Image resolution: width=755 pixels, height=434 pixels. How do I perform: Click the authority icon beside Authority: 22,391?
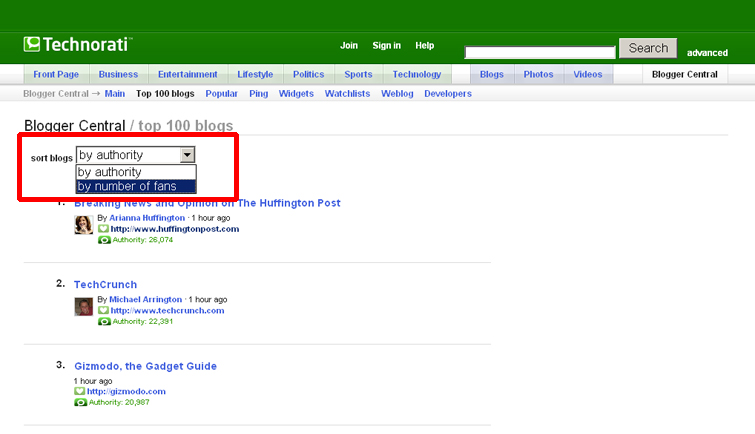pos(104,321)
